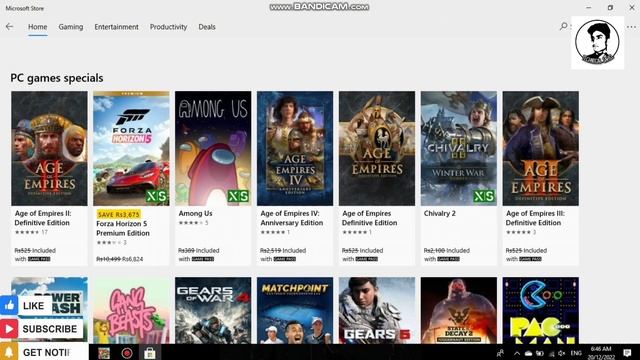Viewport: 640px width, 360px height.
Task: Click the Age of Empires II: Definitive Edition title
Action: pyautogui.click(x=43, y=218)
